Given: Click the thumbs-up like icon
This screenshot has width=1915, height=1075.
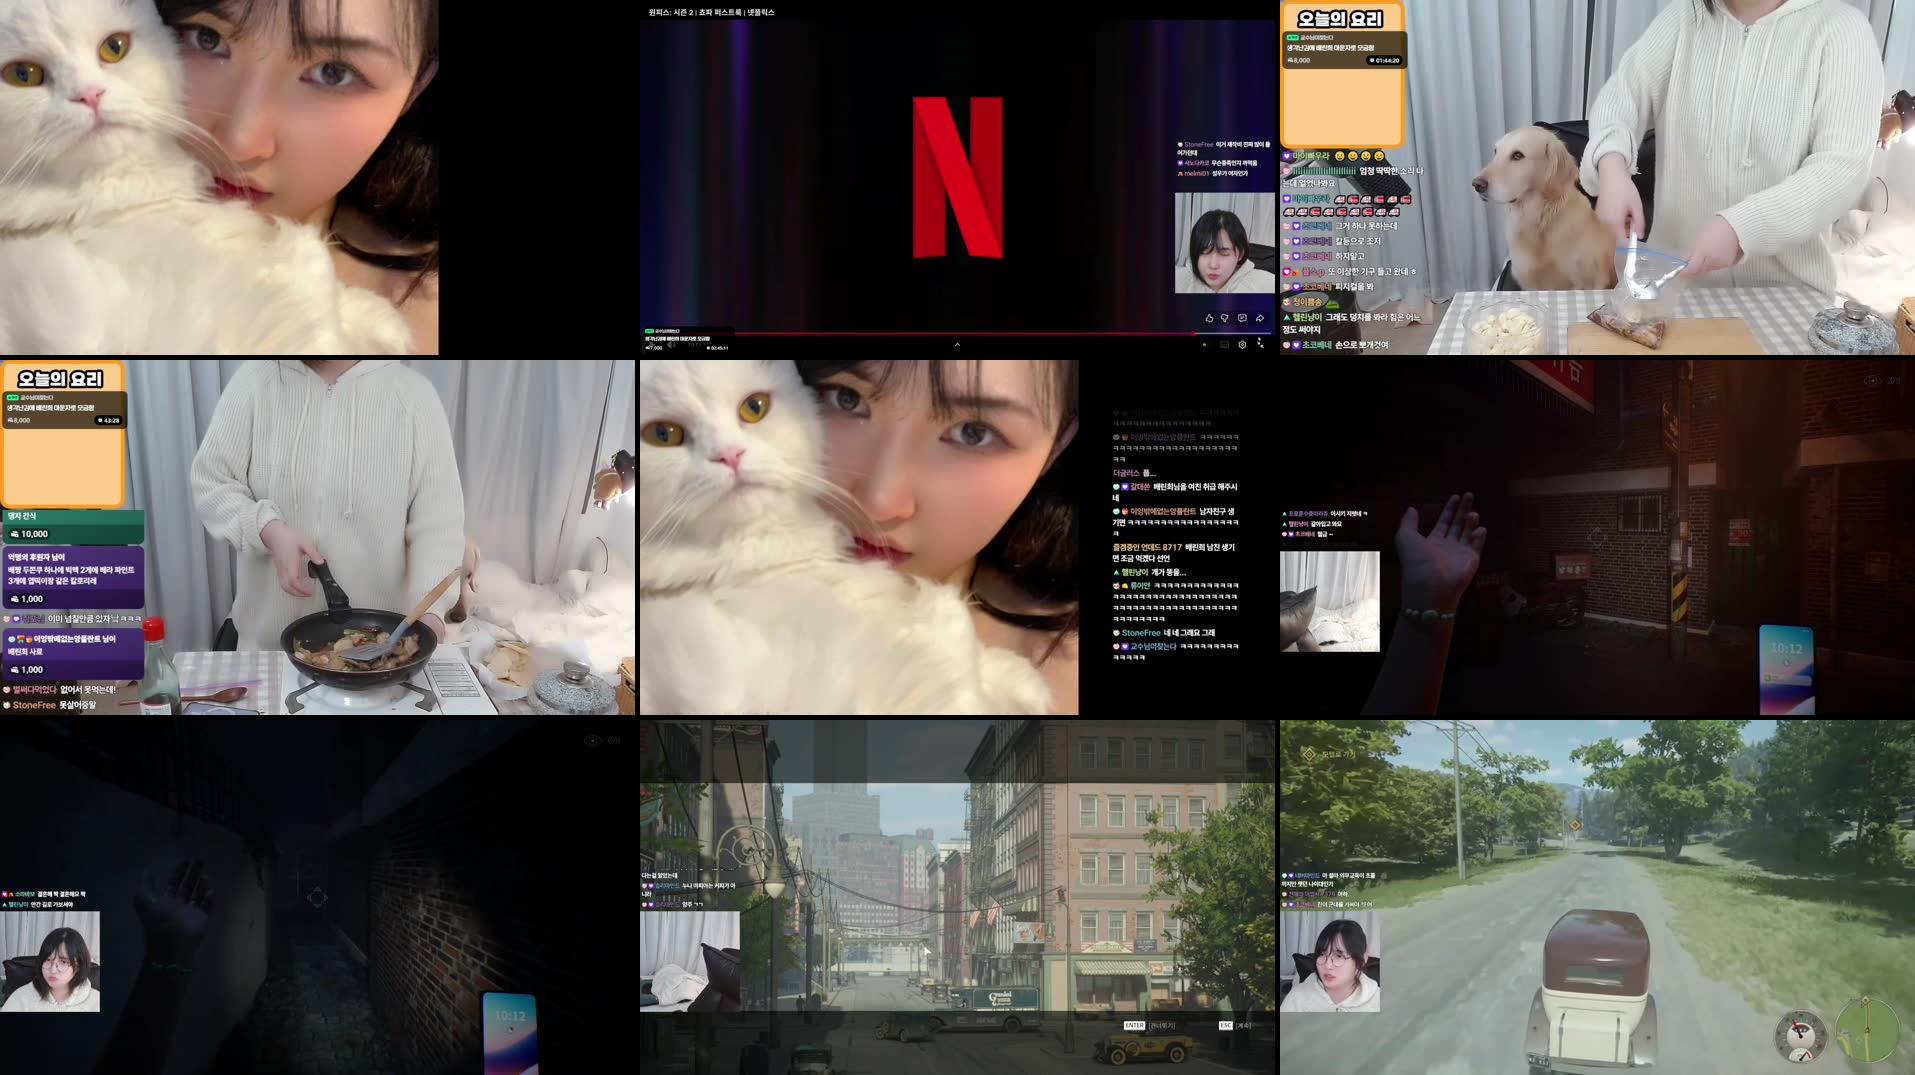Looking at the screenshot, I should pos(1208,318).
